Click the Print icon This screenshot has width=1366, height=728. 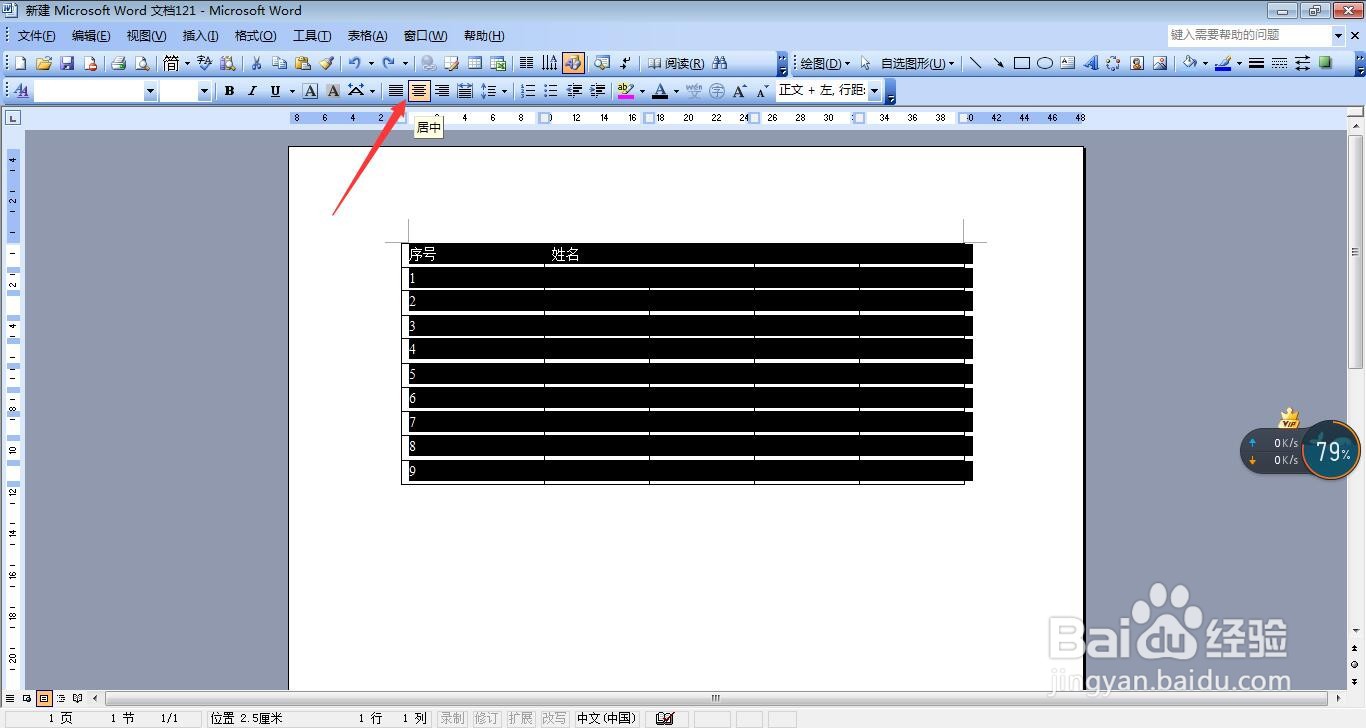[118, 63]
